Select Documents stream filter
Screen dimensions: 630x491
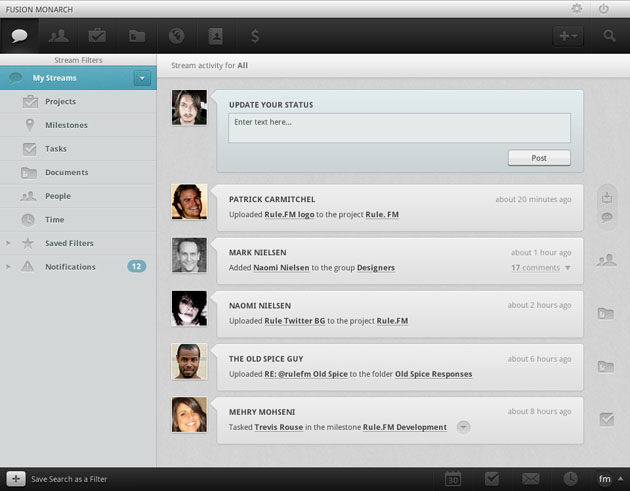coord(78,172)
